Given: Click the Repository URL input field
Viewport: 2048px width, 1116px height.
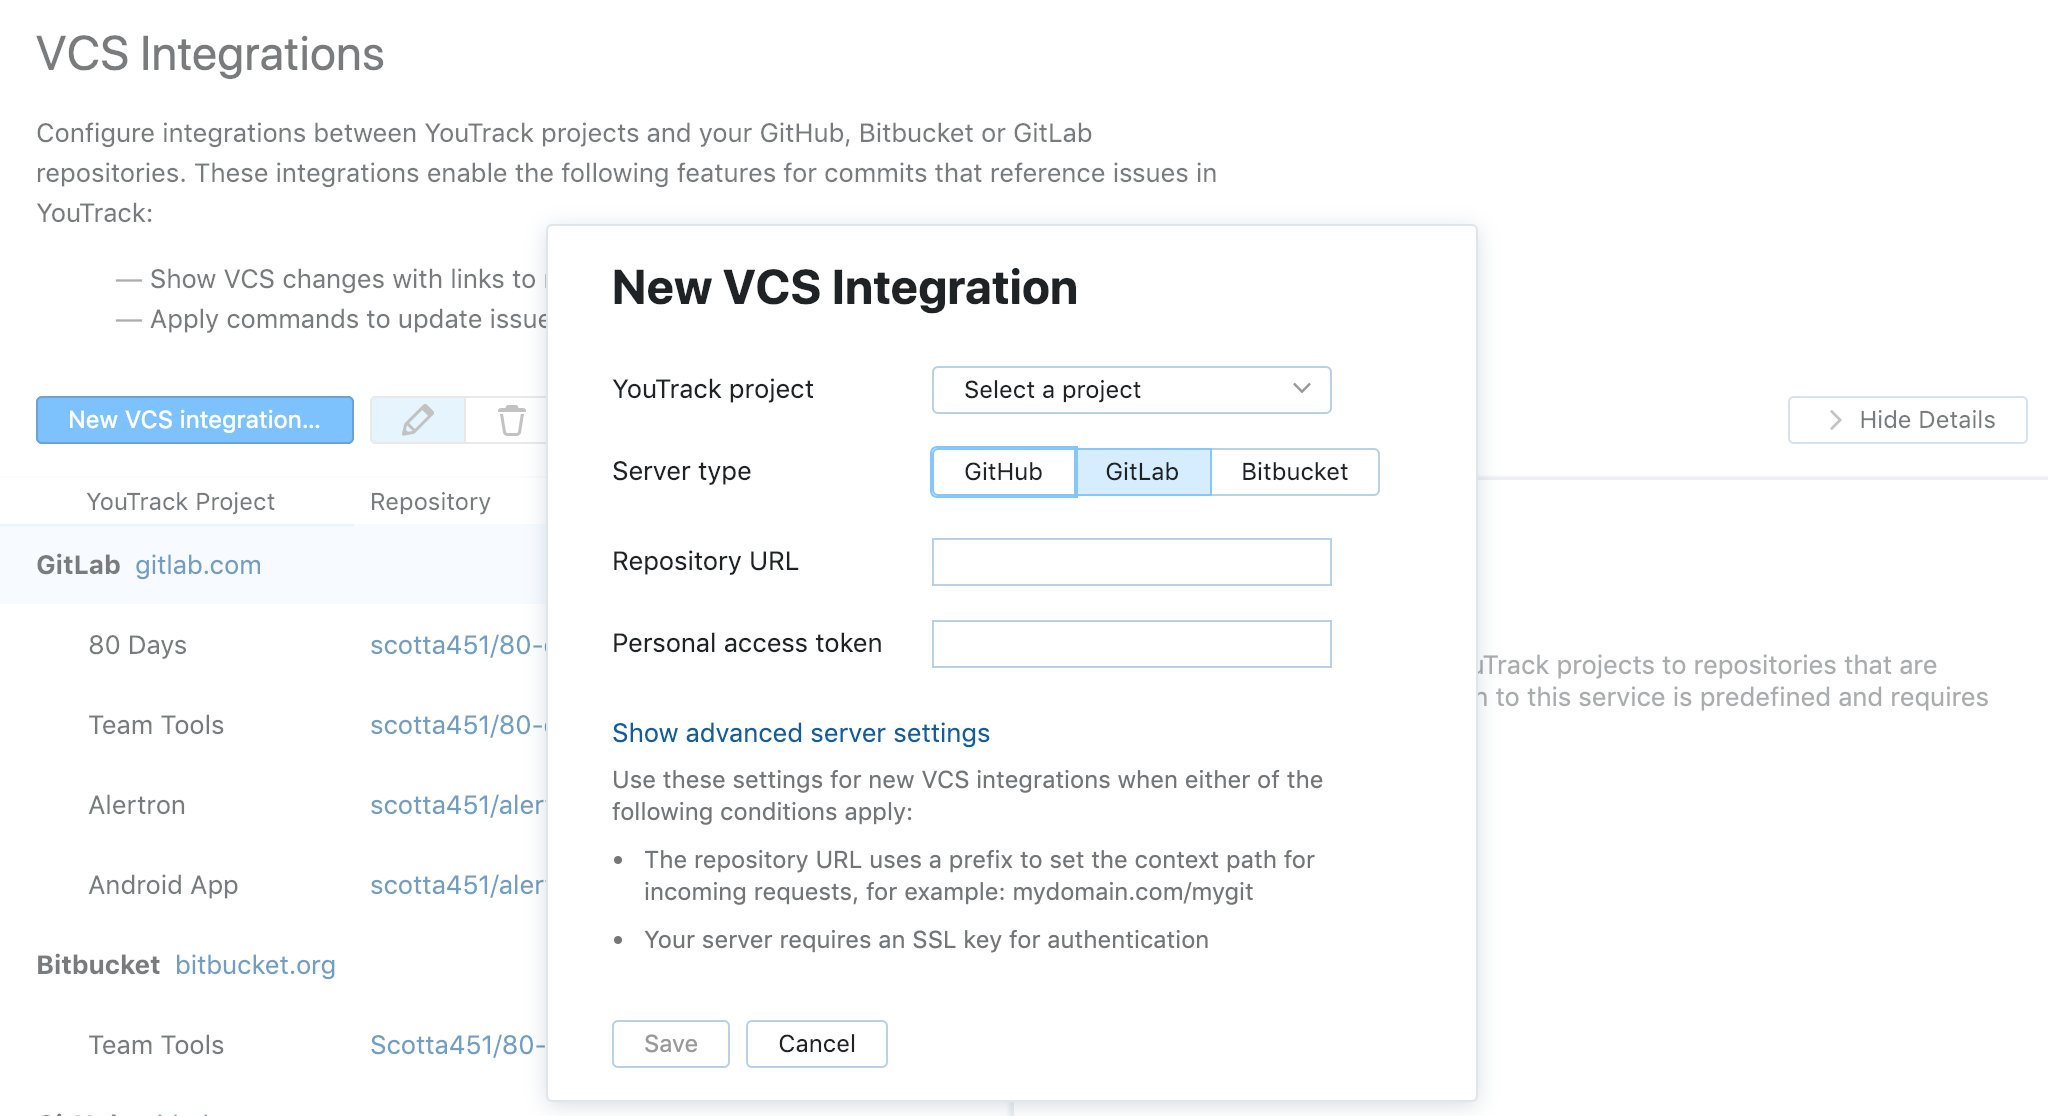Looking at the screenshot, I should click(1131, 562).
